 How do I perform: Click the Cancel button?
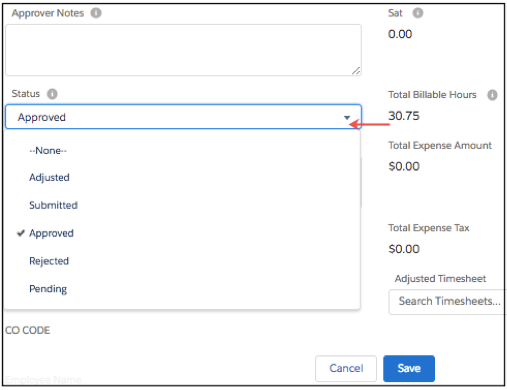[346, 368]
